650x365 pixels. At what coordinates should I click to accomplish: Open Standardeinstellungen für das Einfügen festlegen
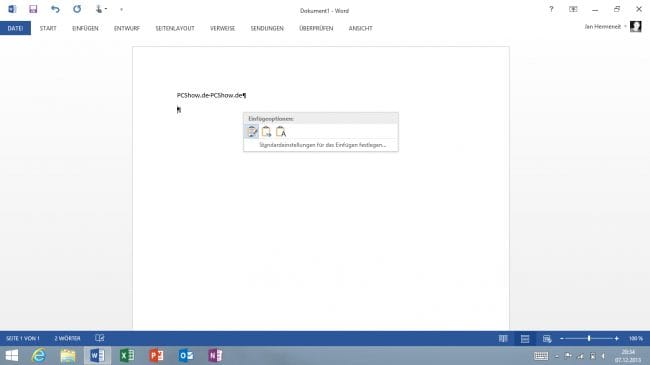tap(323, 145)
